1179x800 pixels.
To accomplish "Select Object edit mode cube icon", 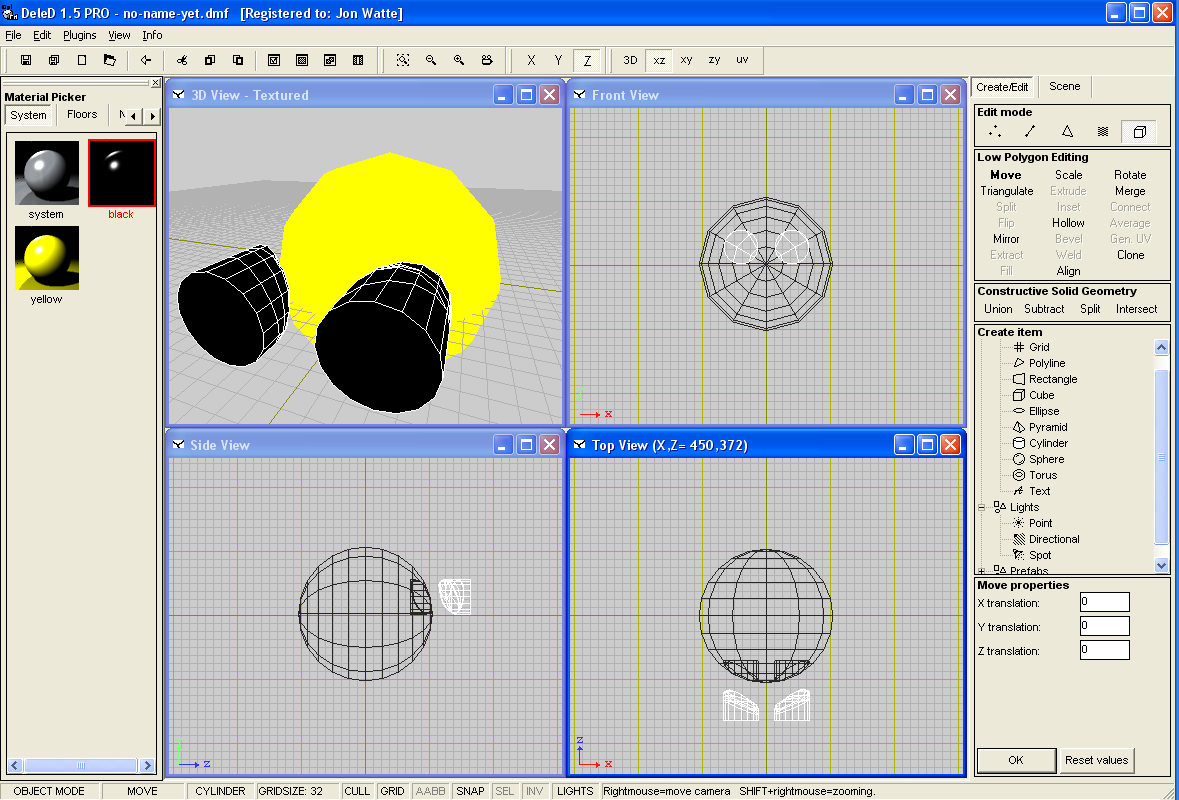I will pyautogui.click(x=1139, y=131).
